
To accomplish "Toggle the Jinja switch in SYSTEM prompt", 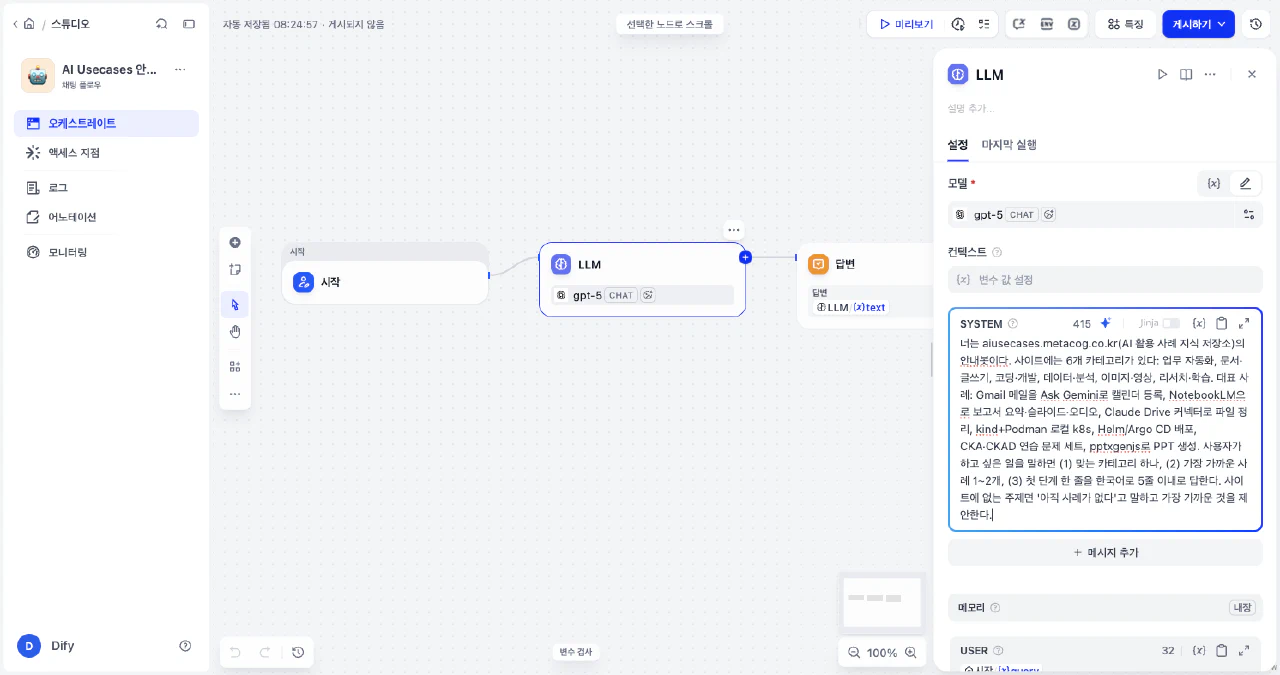I will click(x=1171, y=324).
